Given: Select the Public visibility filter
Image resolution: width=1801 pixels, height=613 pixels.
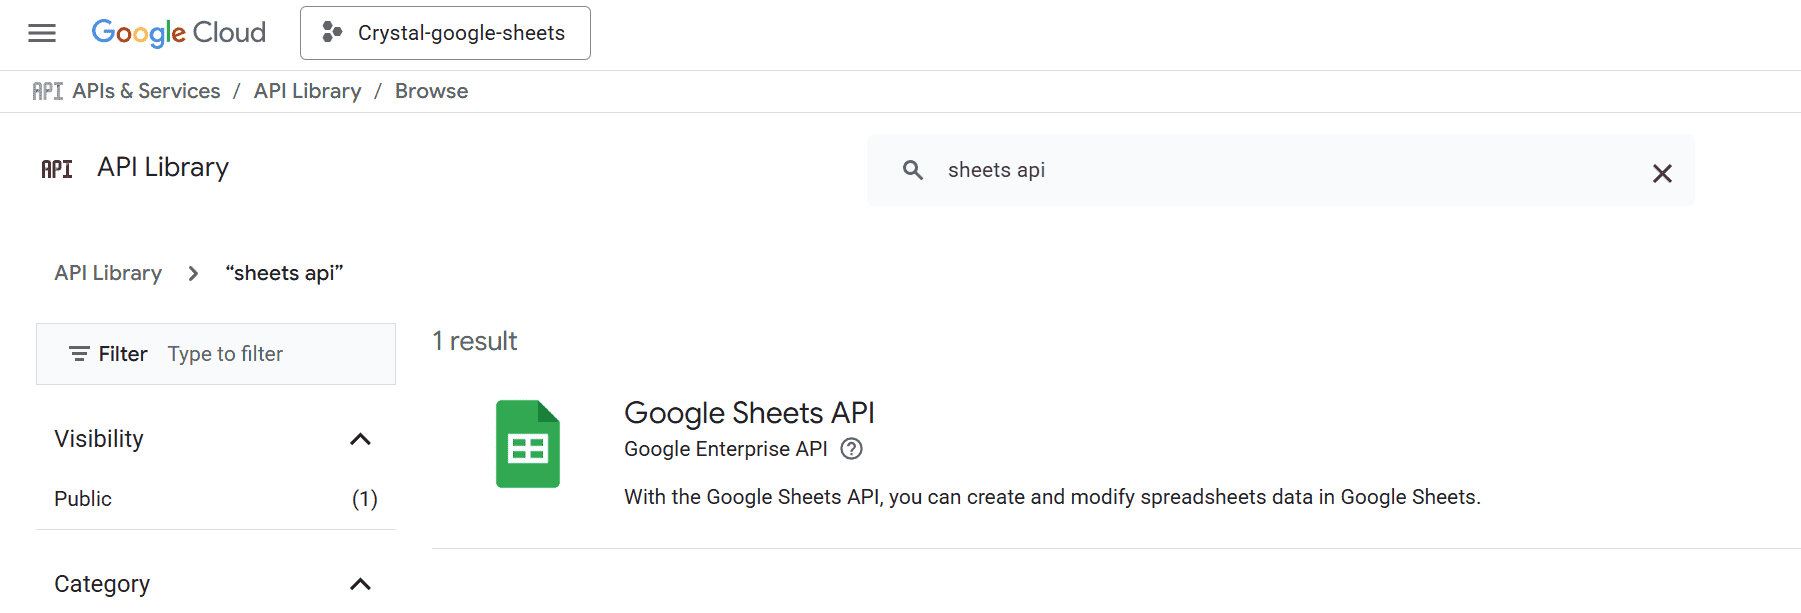Looking at the screenshot, I should (x=83, y=498).
